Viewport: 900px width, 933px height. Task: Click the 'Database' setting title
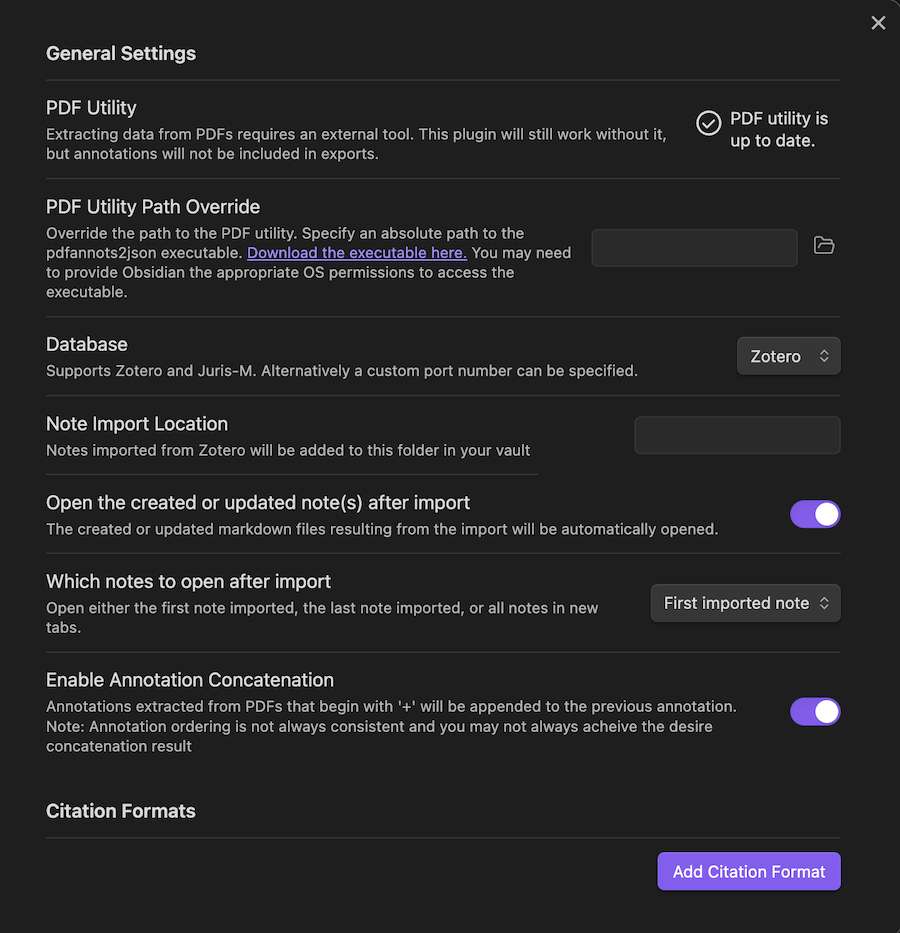point(87,345)
